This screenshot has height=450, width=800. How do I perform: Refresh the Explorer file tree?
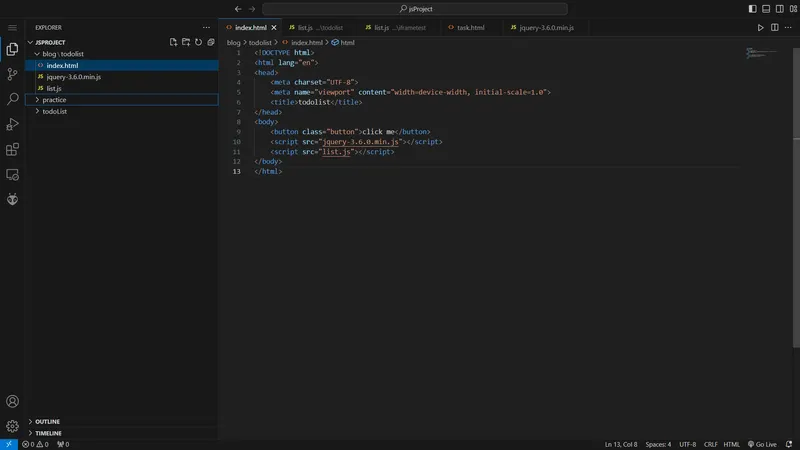(198, 42)
